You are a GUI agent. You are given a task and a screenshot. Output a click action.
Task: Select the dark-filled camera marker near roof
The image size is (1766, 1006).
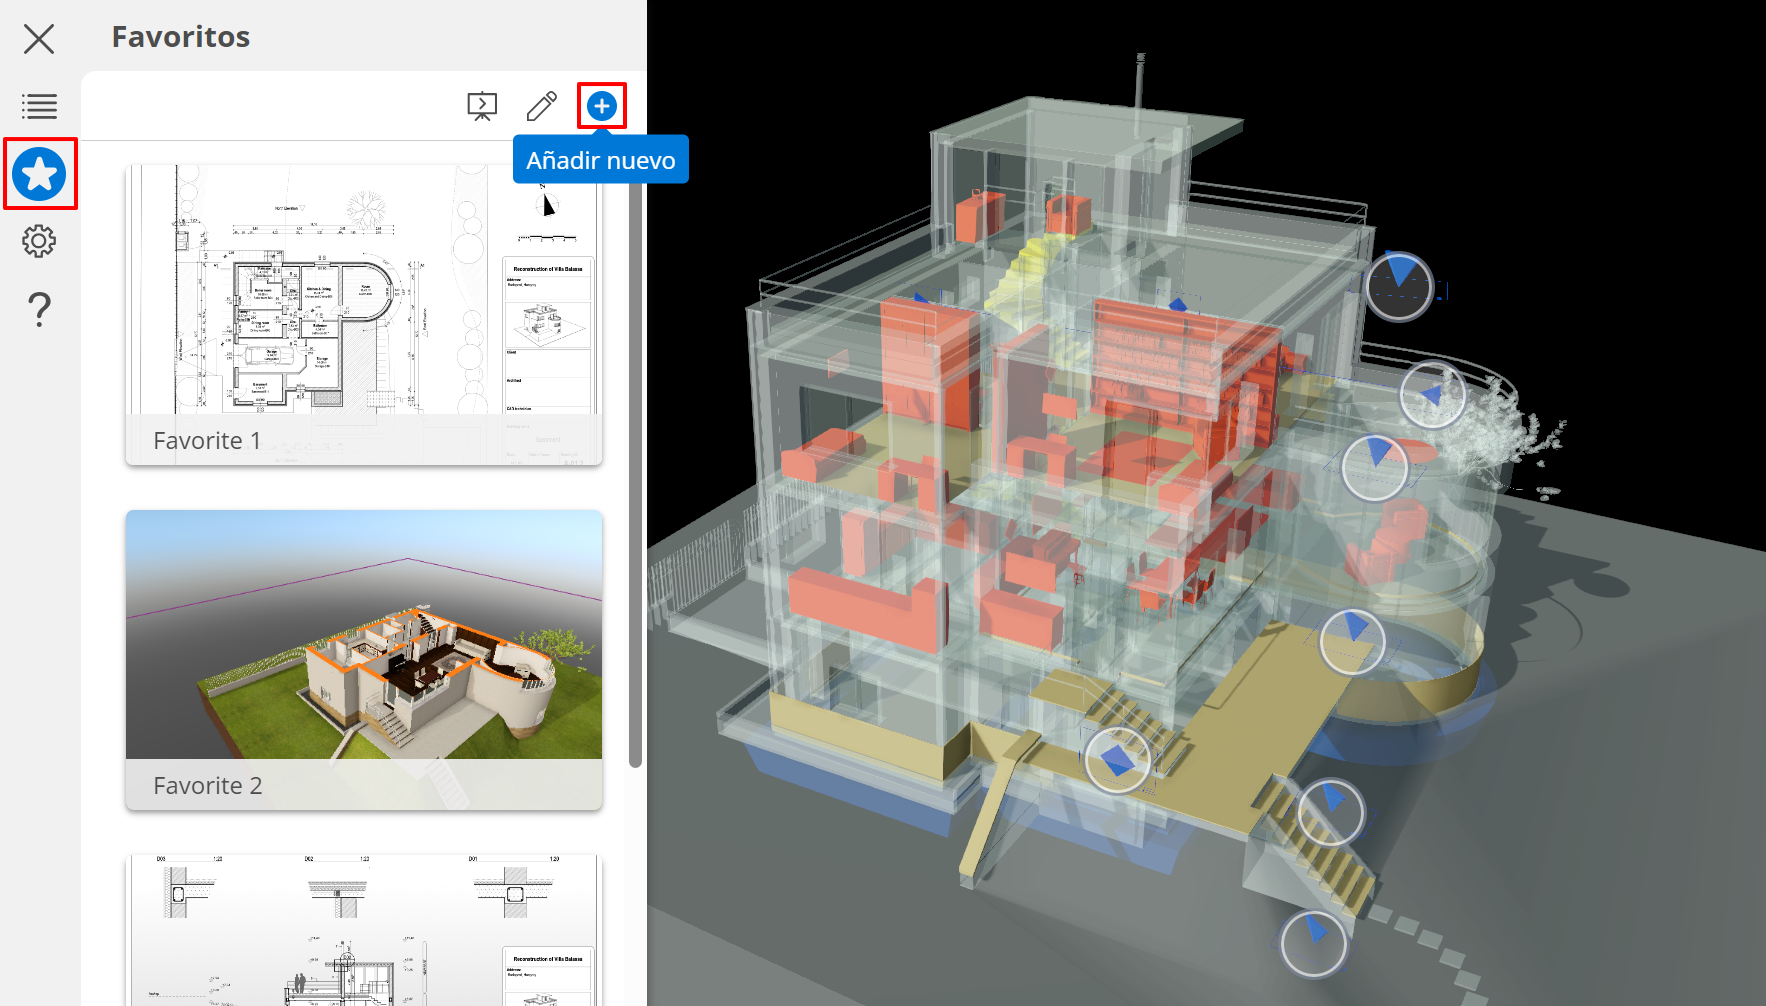[x=1400, y=286]
